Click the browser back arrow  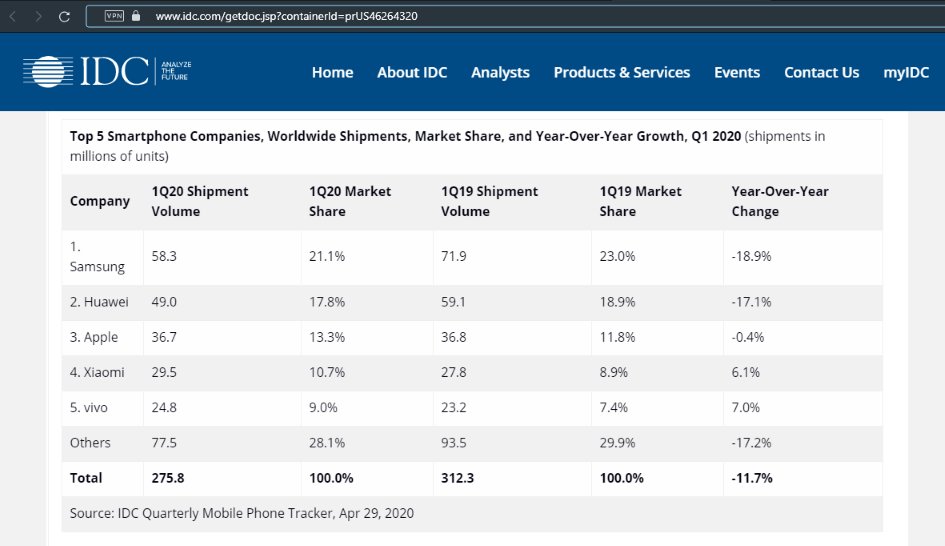tap(13, 16)
